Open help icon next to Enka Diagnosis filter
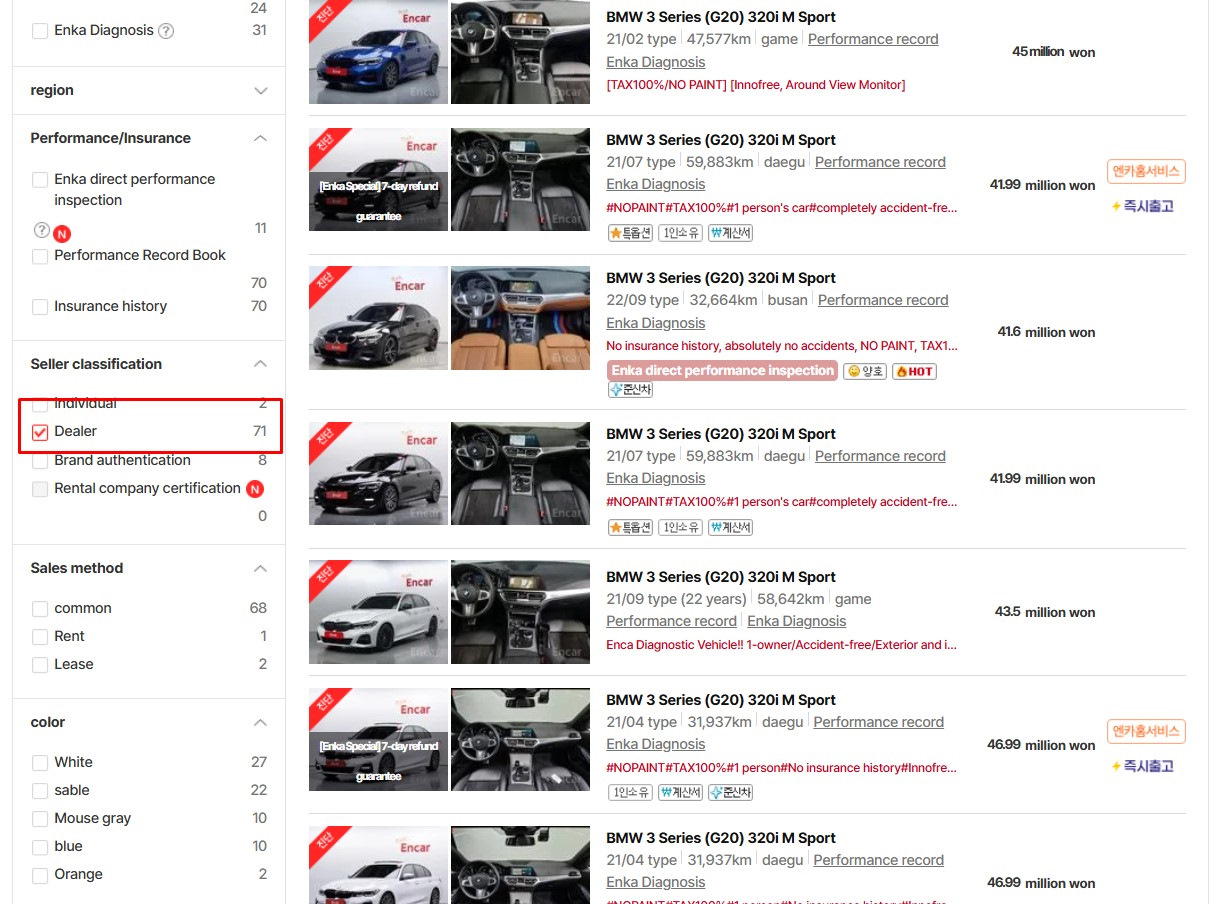 [x=166, y=31]
